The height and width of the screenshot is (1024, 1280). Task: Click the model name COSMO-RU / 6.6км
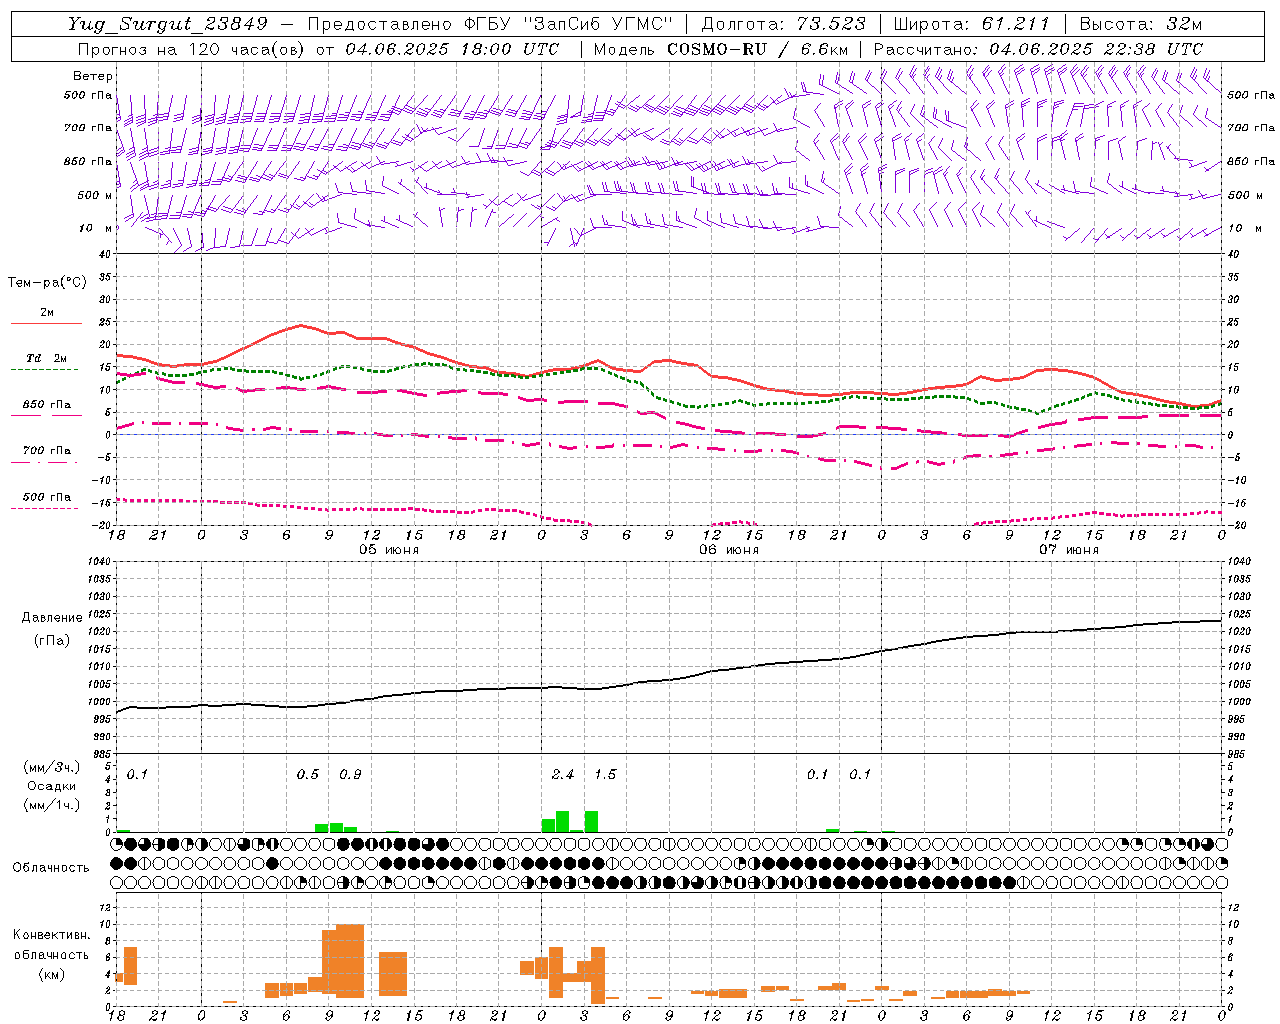point(757,49)
